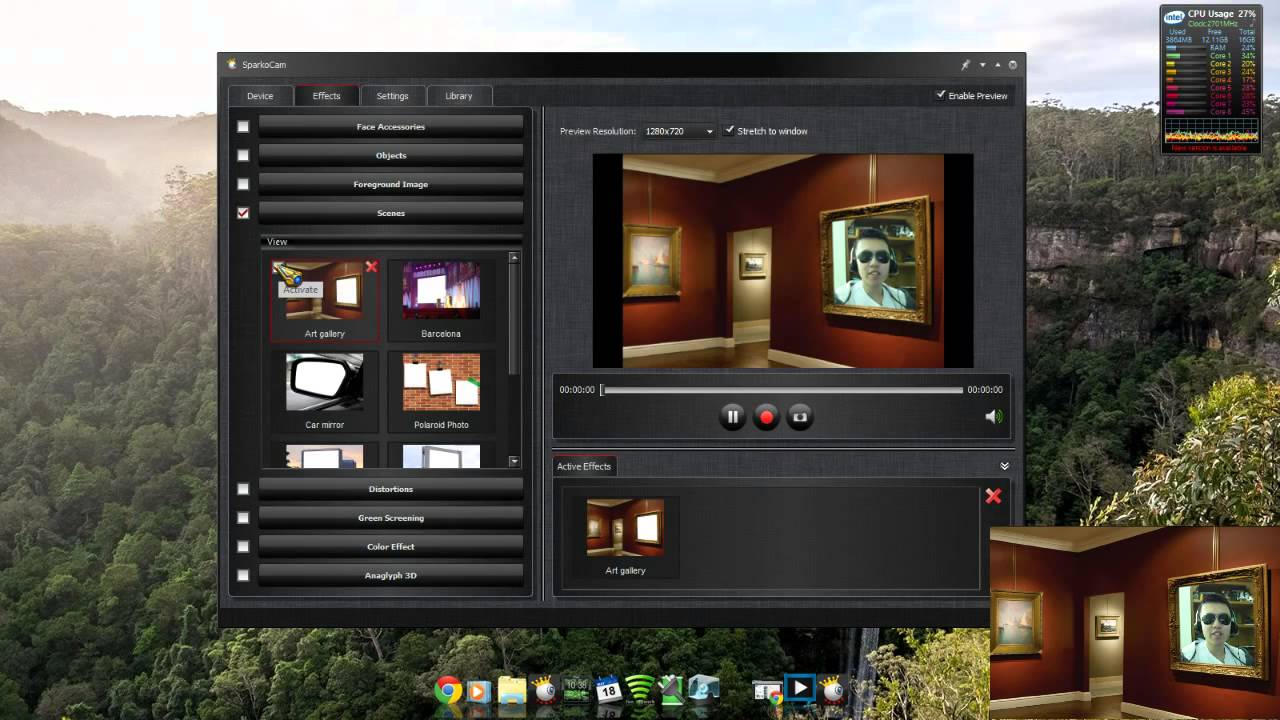Open the Library tab
The image size is (1280, 720).
(x=458, y=96)
